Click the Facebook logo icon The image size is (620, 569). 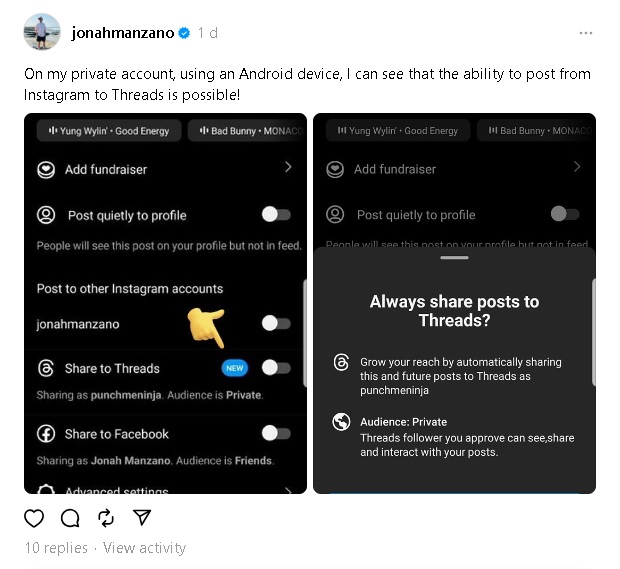45,434
